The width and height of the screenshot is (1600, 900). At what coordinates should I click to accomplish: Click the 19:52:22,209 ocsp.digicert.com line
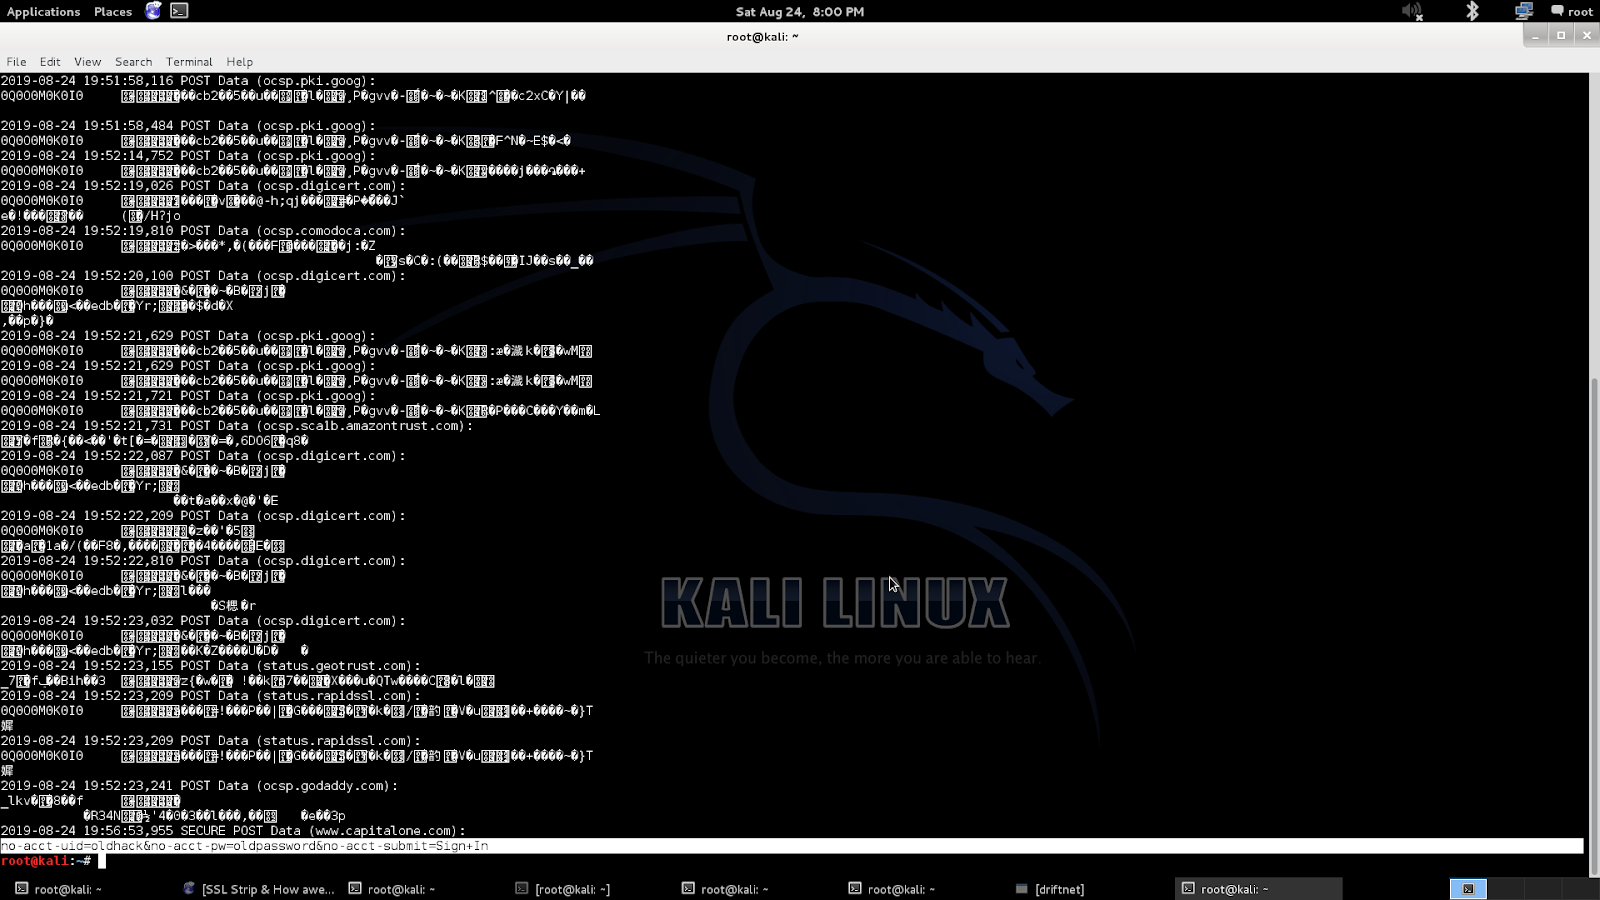pyautogui.click(x=203, y=516)
